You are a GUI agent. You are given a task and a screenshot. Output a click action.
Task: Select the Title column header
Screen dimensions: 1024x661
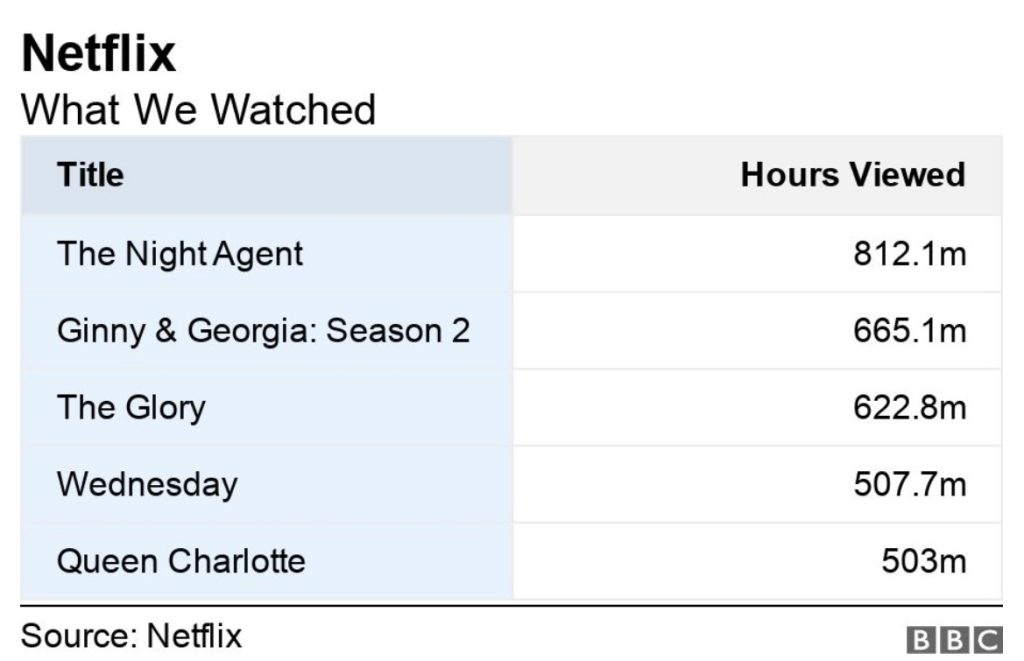coord(266,175)
